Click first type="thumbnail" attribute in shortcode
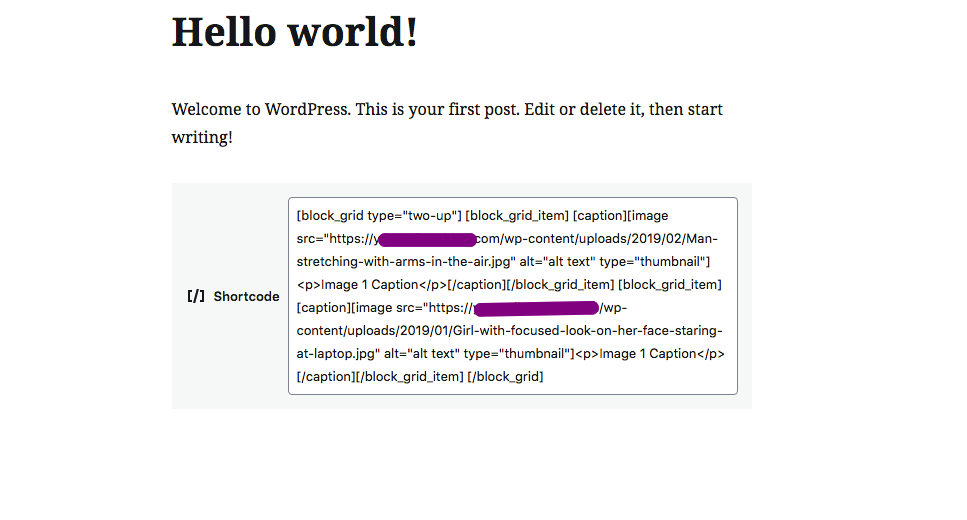Screen dimensions: 967x520 click(x=652, y=262)
